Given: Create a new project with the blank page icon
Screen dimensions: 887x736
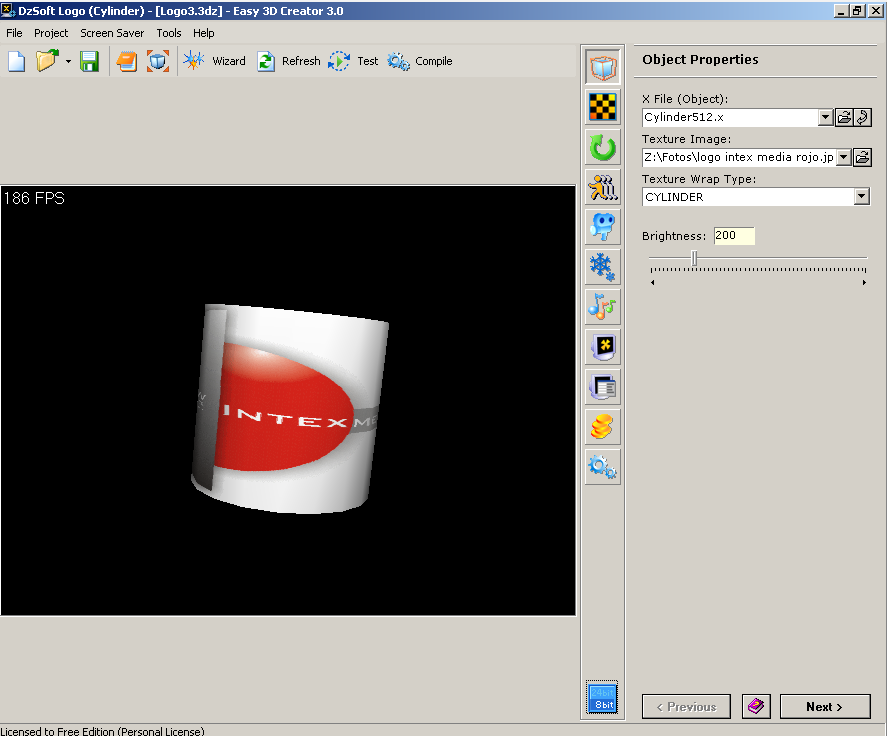Looking at the screenshot, I should click(x=16, y=61).
